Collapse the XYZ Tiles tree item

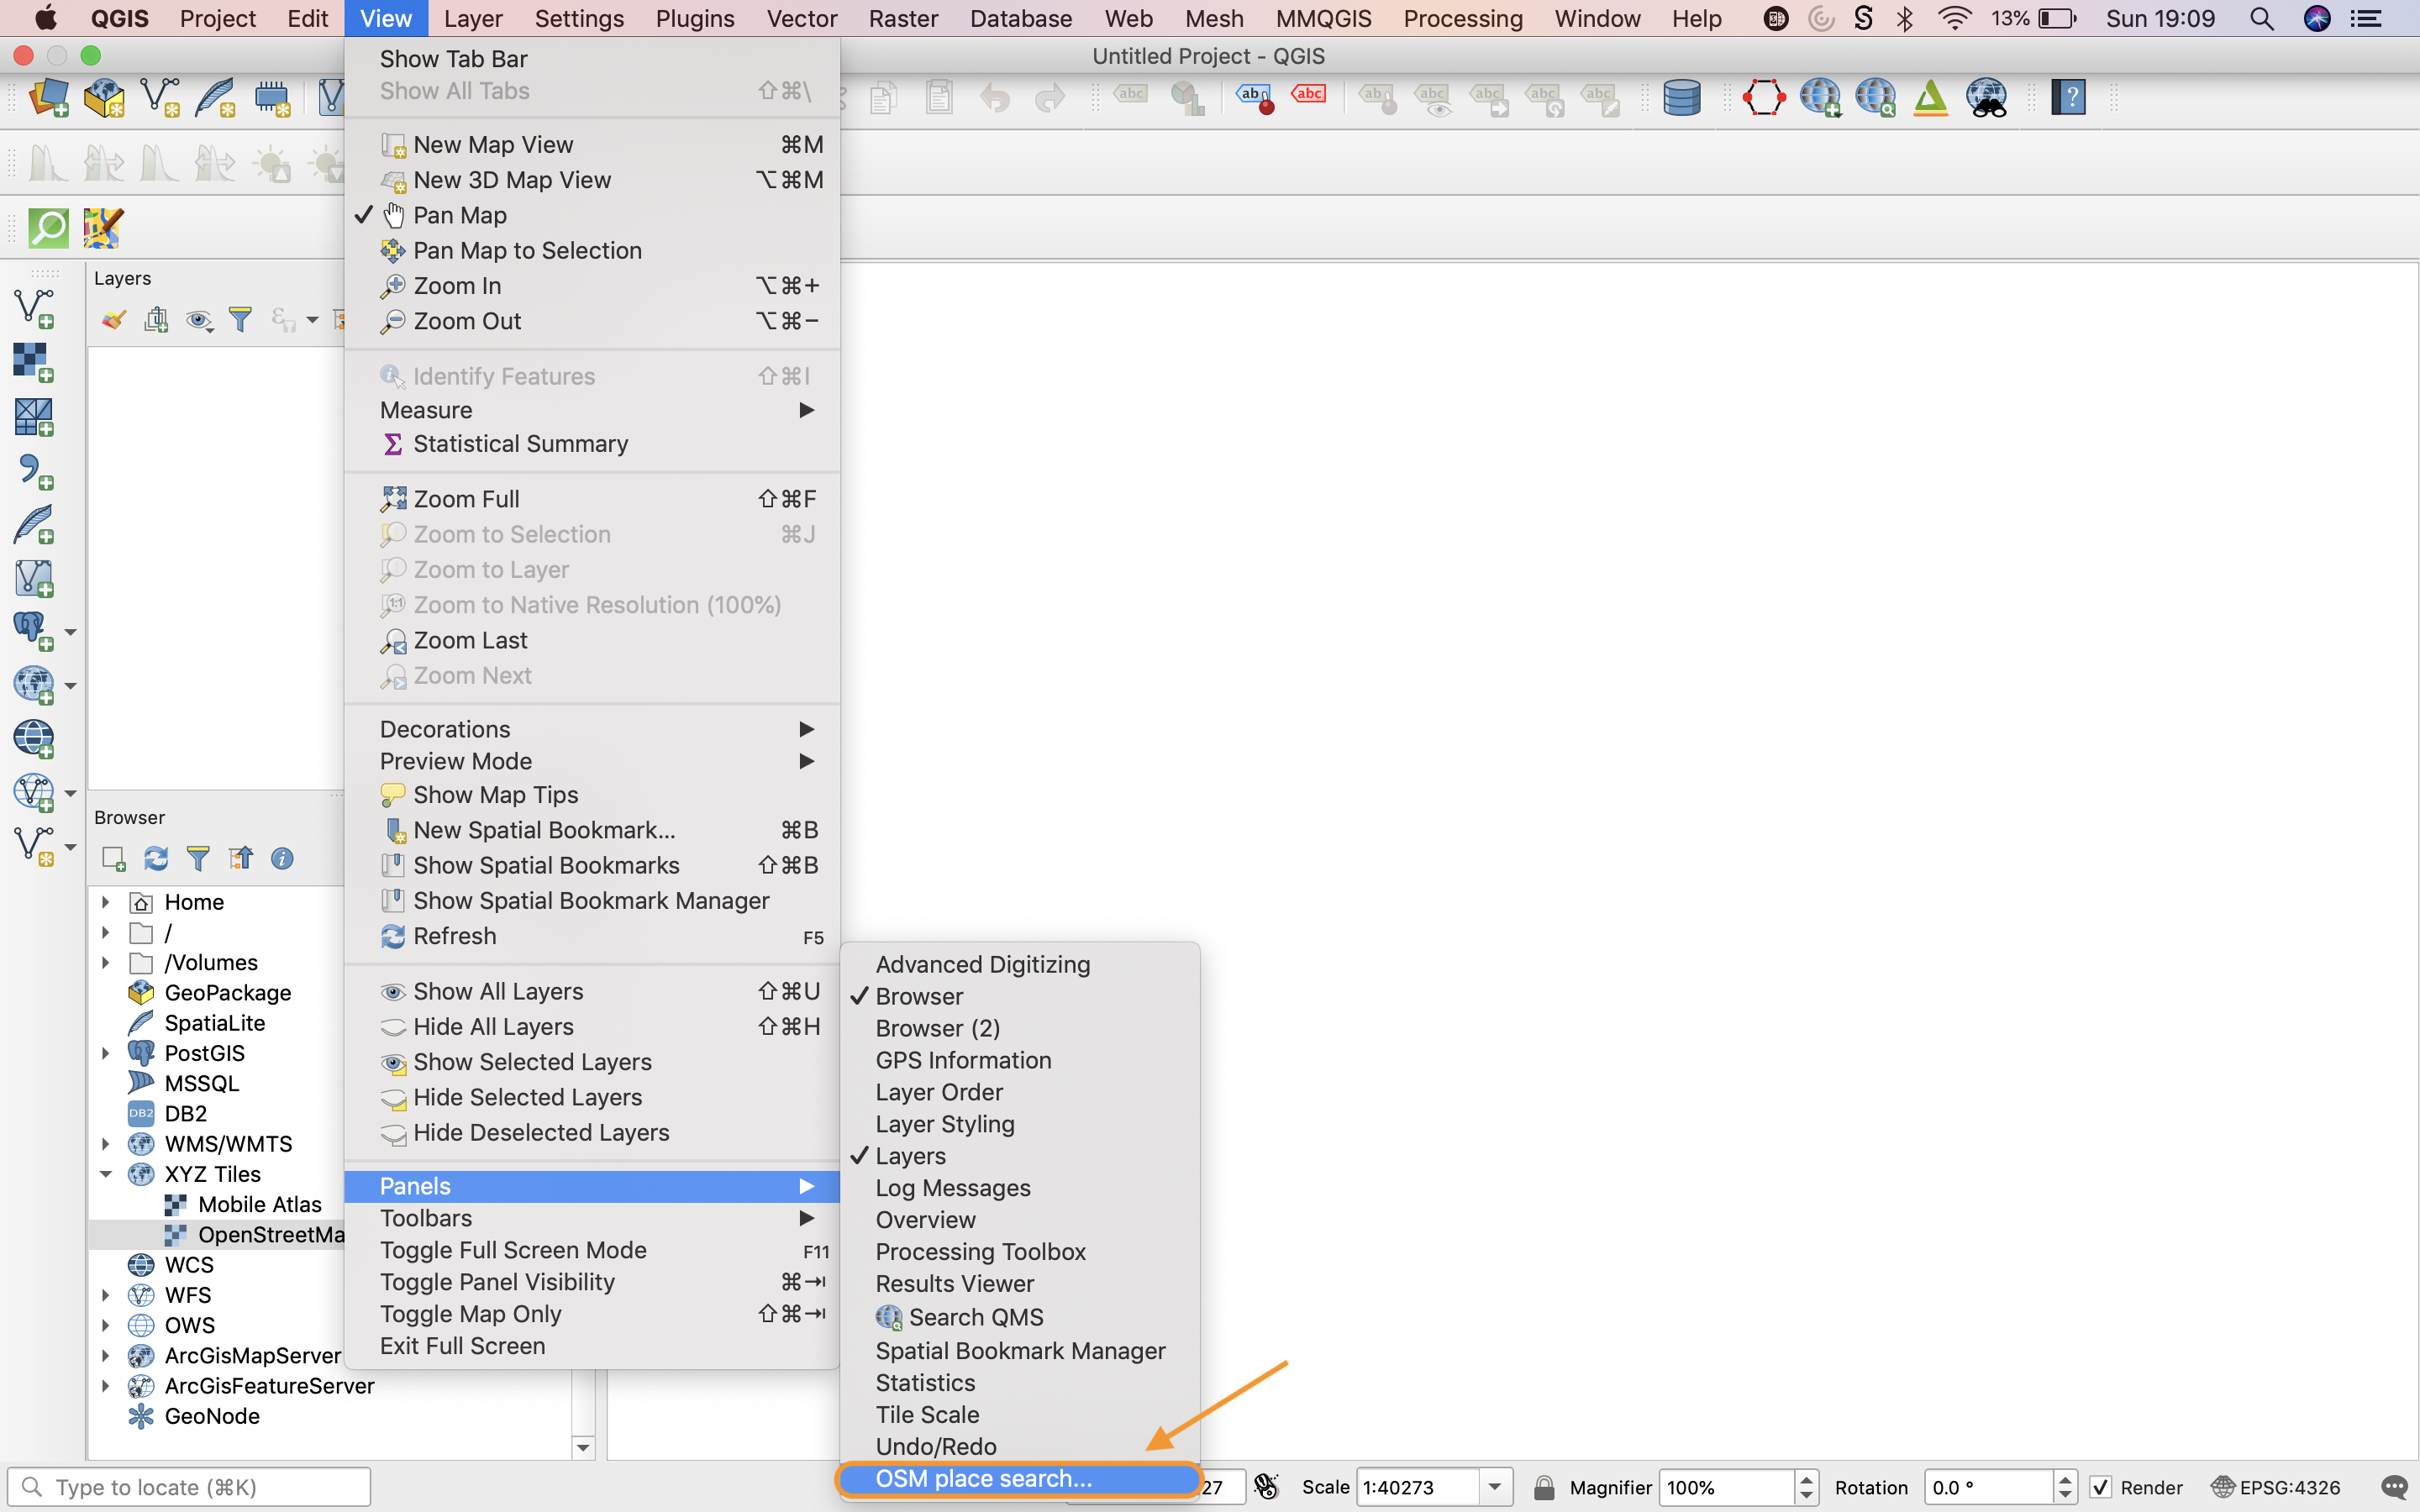[x=106, y=1173]
